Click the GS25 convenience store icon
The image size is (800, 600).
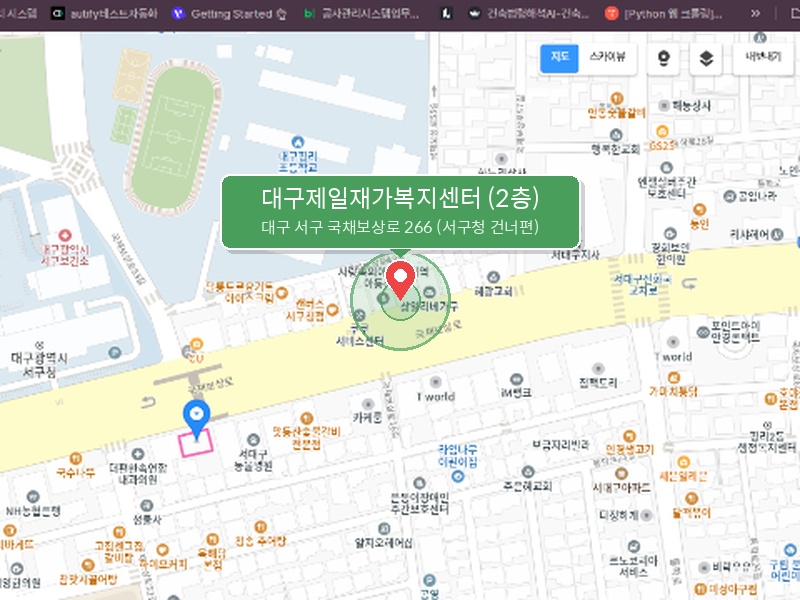662,132
